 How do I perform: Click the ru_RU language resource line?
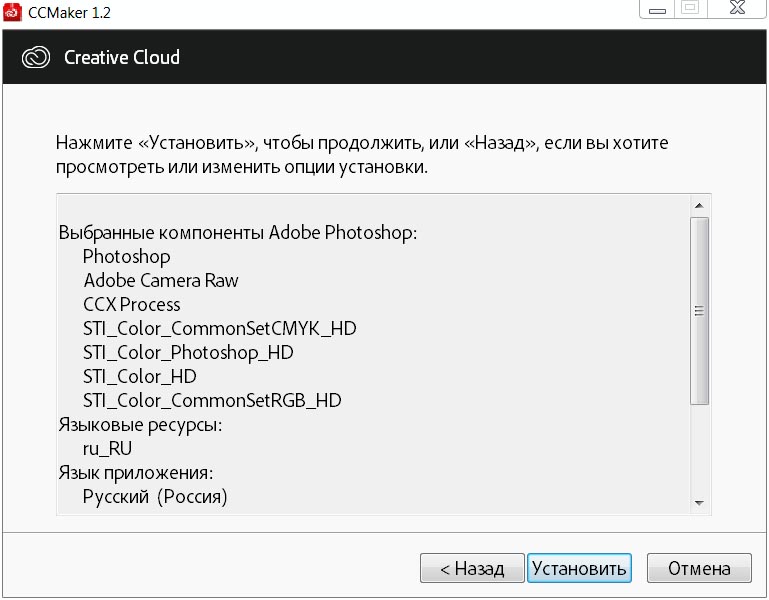click(107, 449)
